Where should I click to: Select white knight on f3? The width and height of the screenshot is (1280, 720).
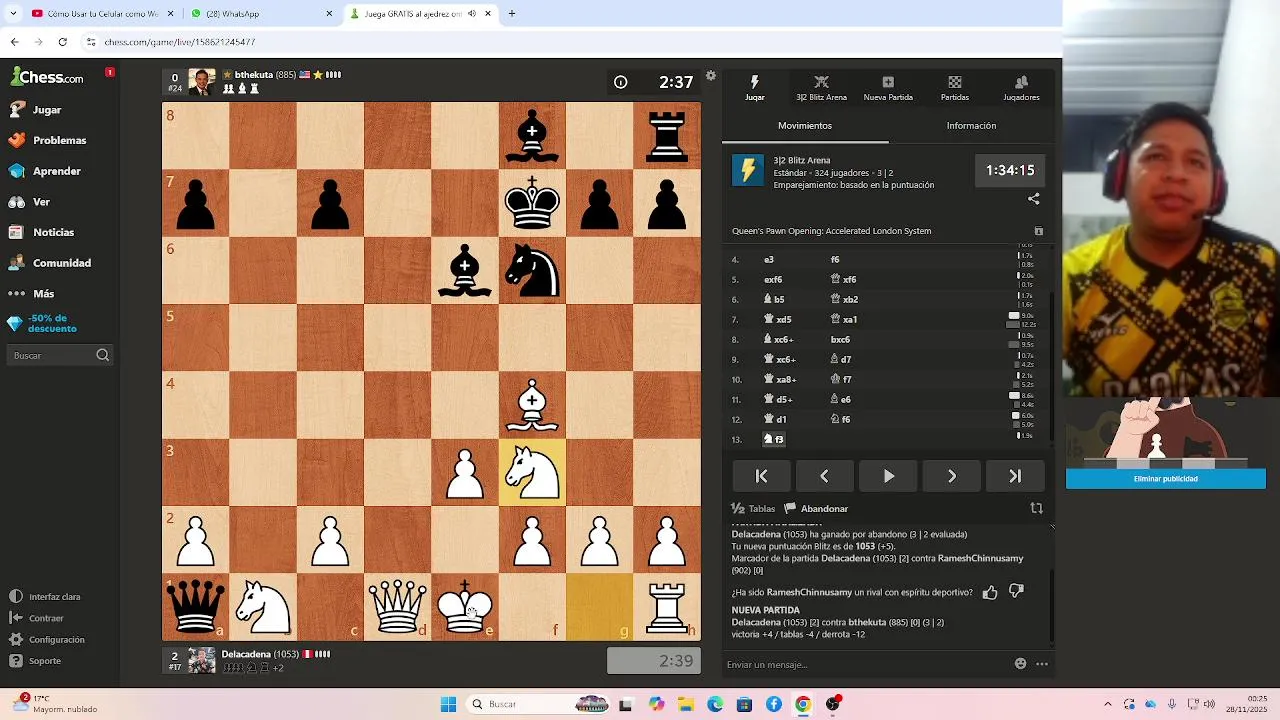532,472
